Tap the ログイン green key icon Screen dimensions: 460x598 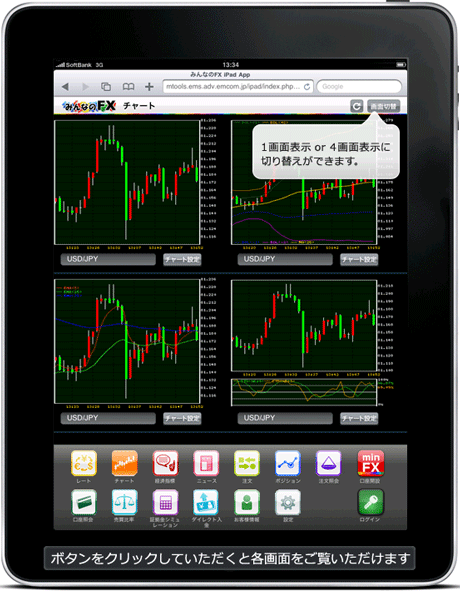(x=370, y=502)
